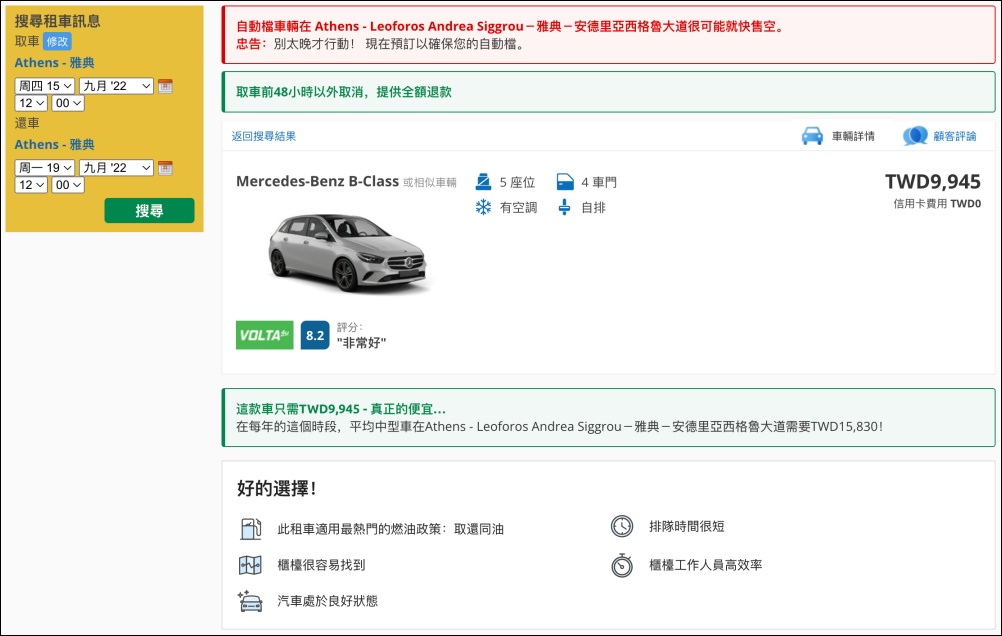Click the car door icon for 4 車門

pos(565,182)
